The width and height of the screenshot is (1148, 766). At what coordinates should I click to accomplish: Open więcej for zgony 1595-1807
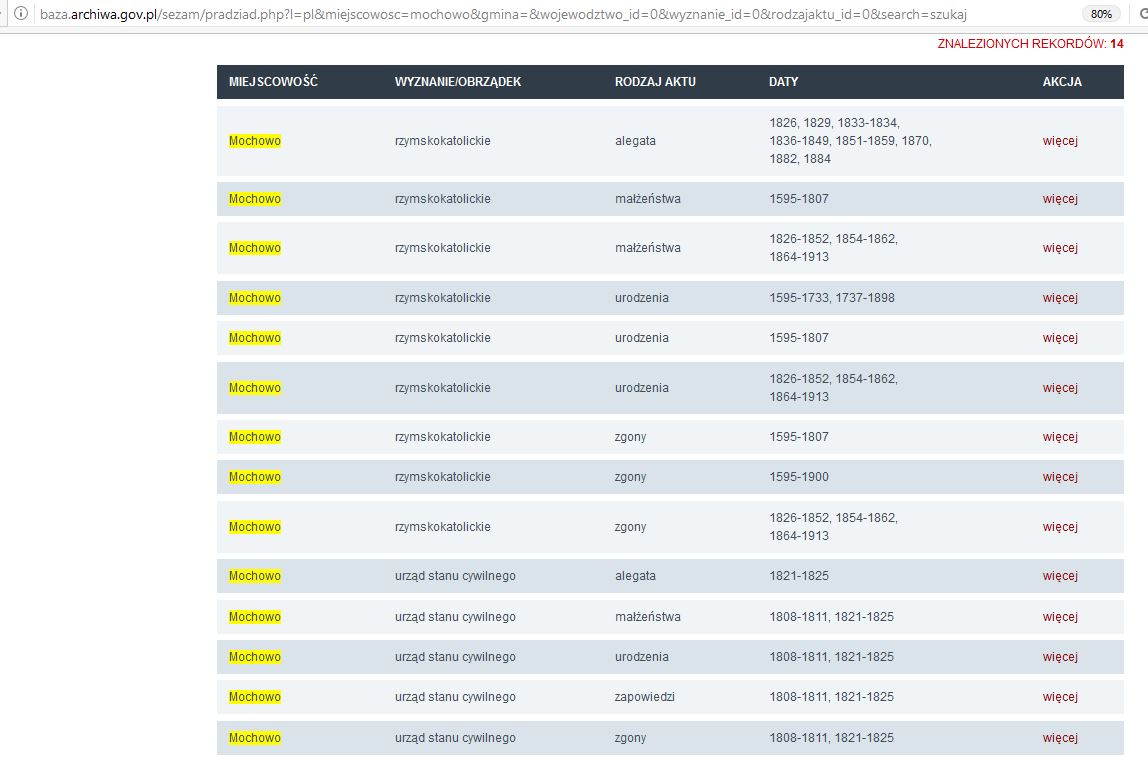pyautogui.click(x=1059, y=436)
